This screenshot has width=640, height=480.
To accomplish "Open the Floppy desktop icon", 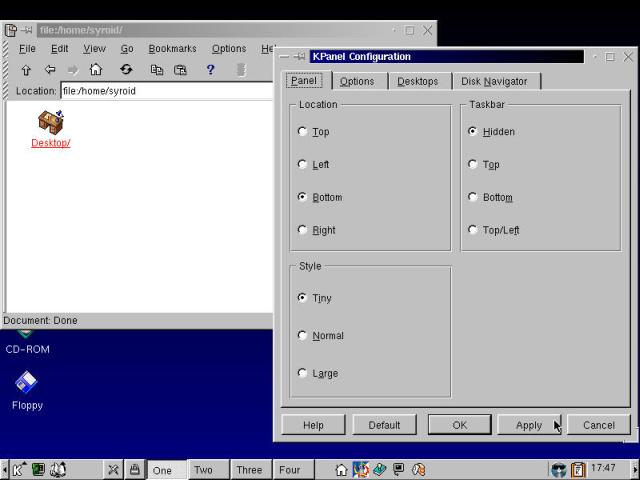I will click(27, 383).
